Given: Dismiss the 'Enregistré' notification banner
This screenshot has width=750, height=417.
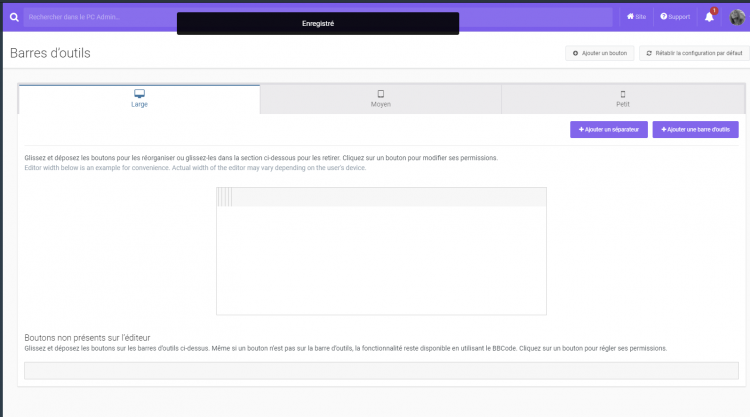Looking at the screenshot, I should tap(317, 23).
